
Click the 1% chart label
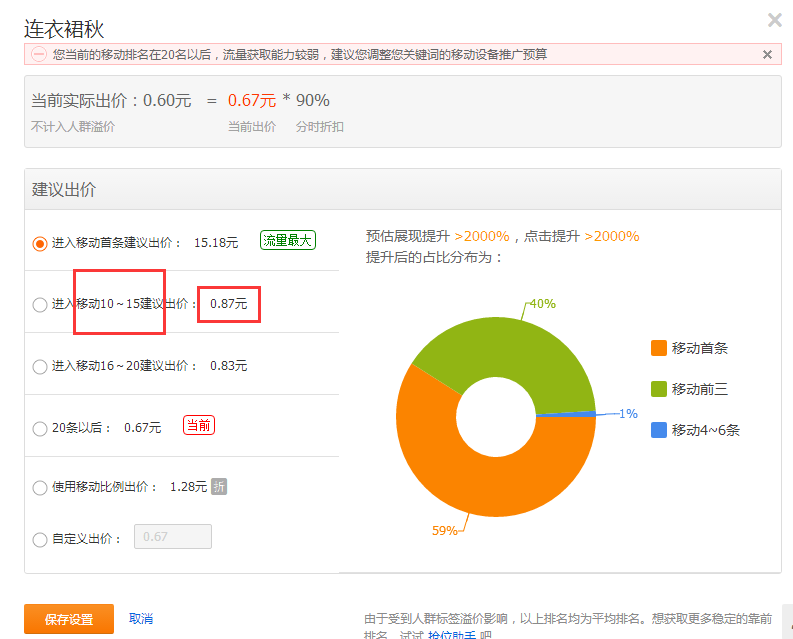628,413
